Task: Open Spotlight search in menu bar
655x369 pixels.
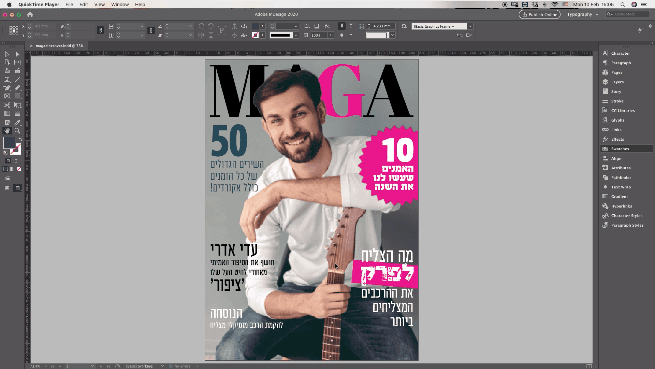Action: [622, 4]
